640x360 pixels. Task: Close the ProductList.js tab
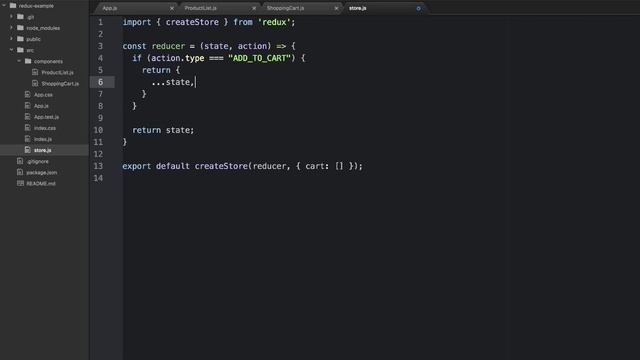pyautogui.click(x=254, y=8)
